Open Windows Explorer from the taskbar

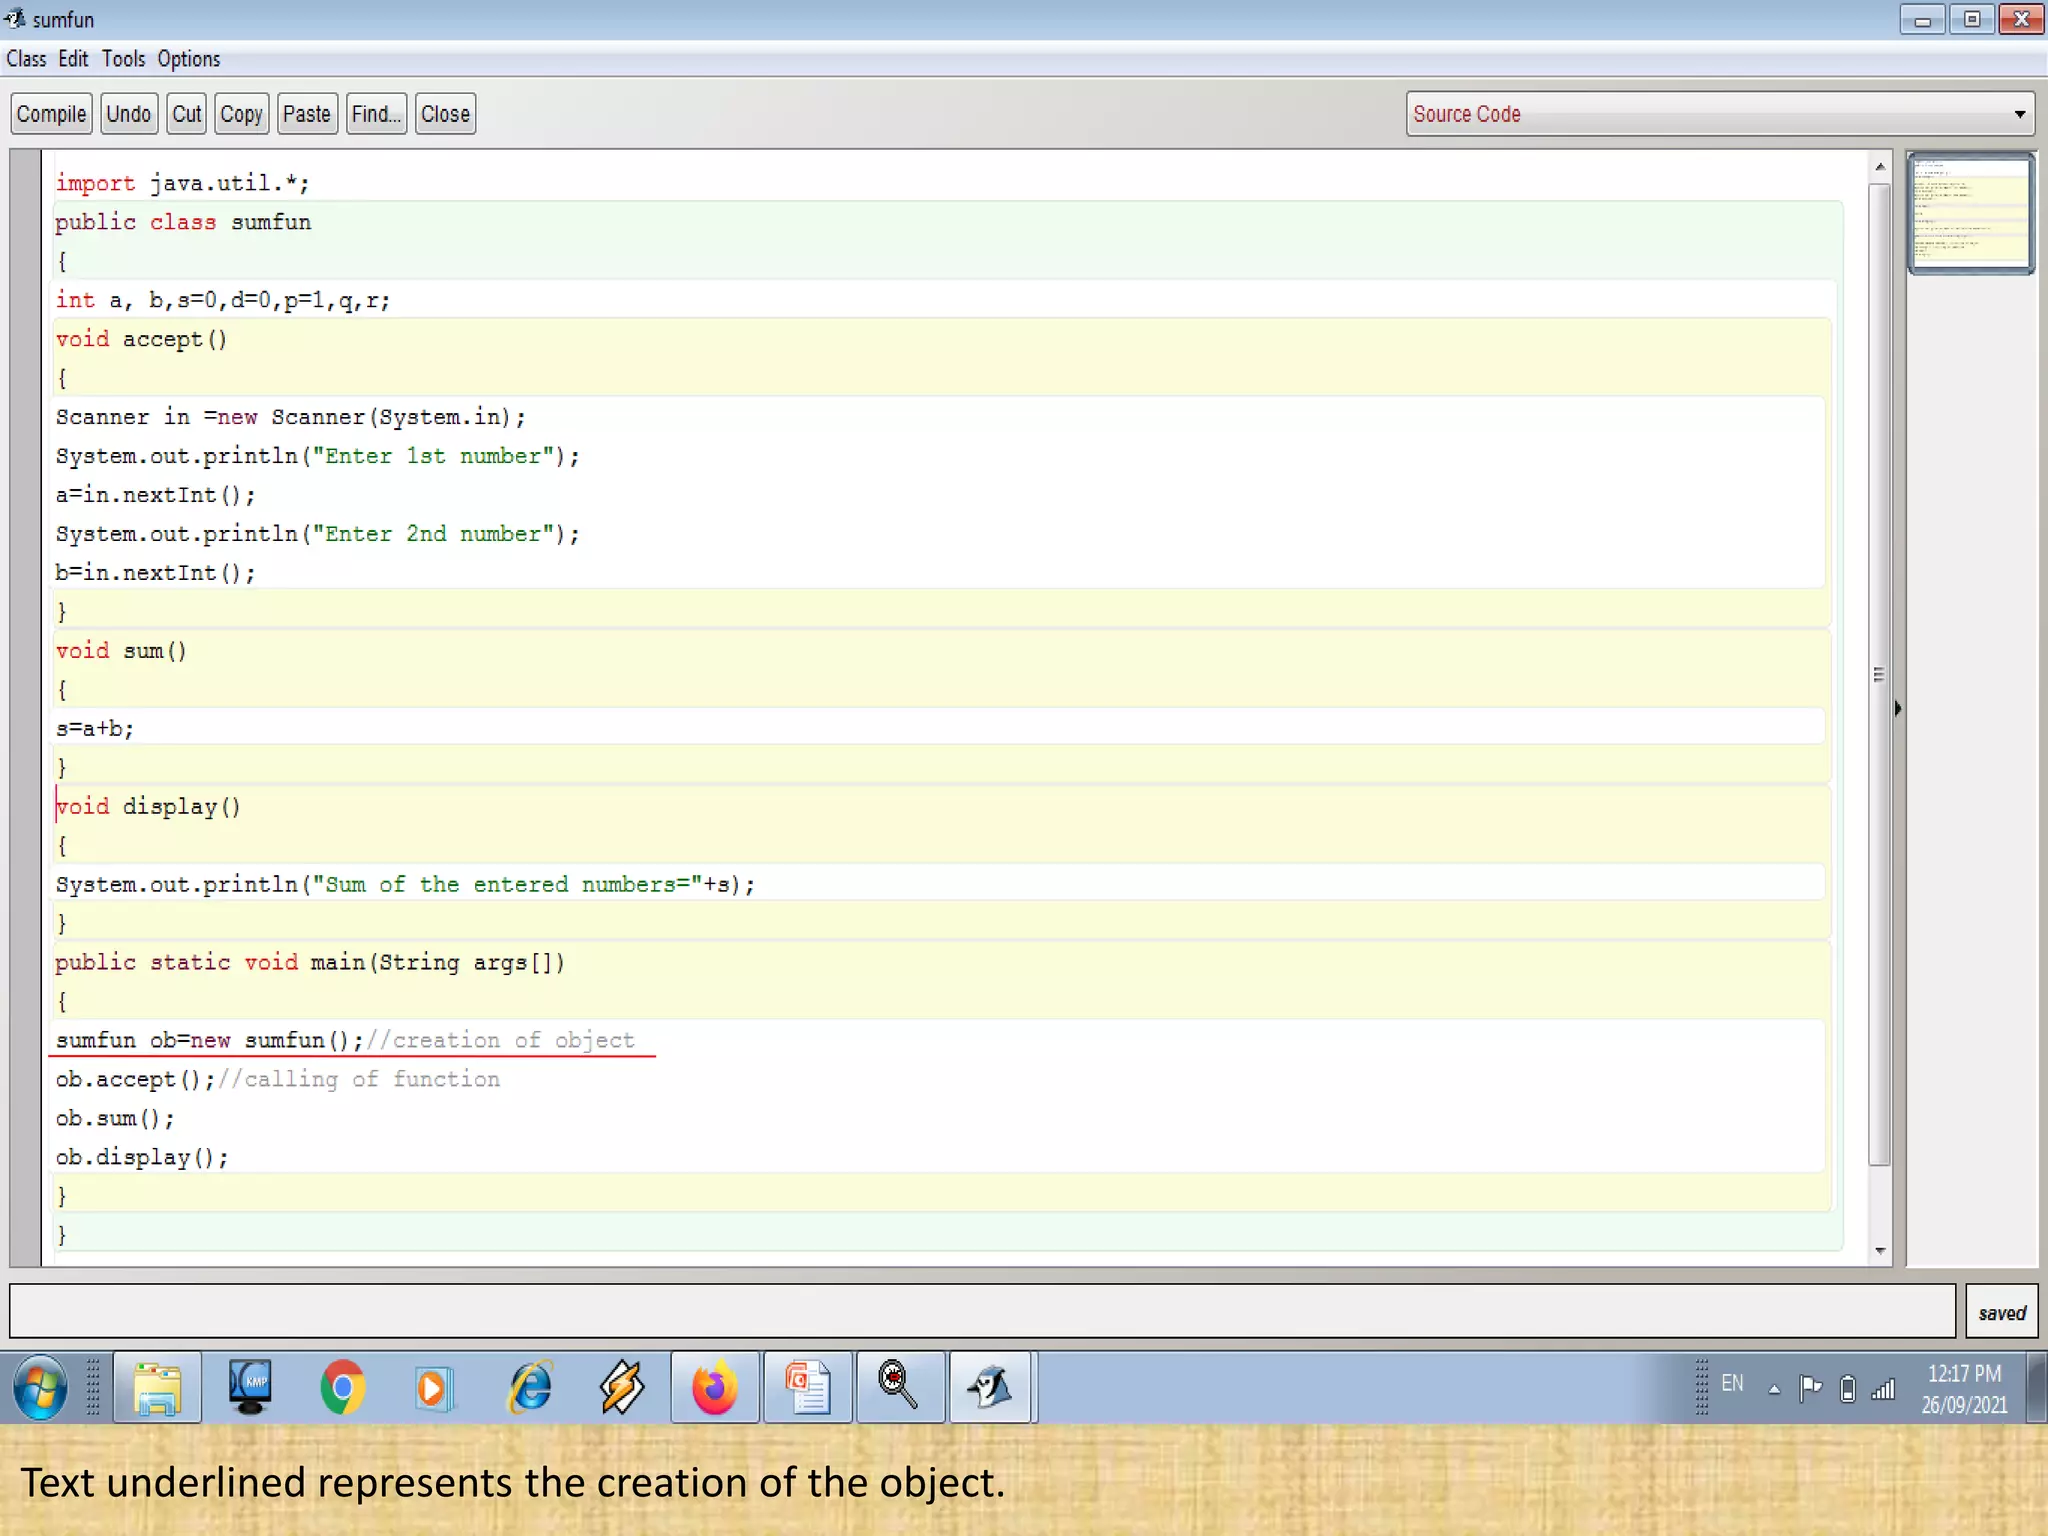click(157, 1387)
